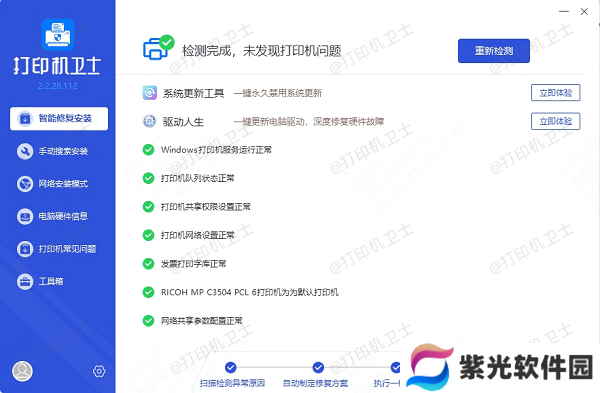Image resolution: width=600 pixels, height=393 pixels.
Task: Click 立即体验 for 驱动人生
Action: pos(556,122)
